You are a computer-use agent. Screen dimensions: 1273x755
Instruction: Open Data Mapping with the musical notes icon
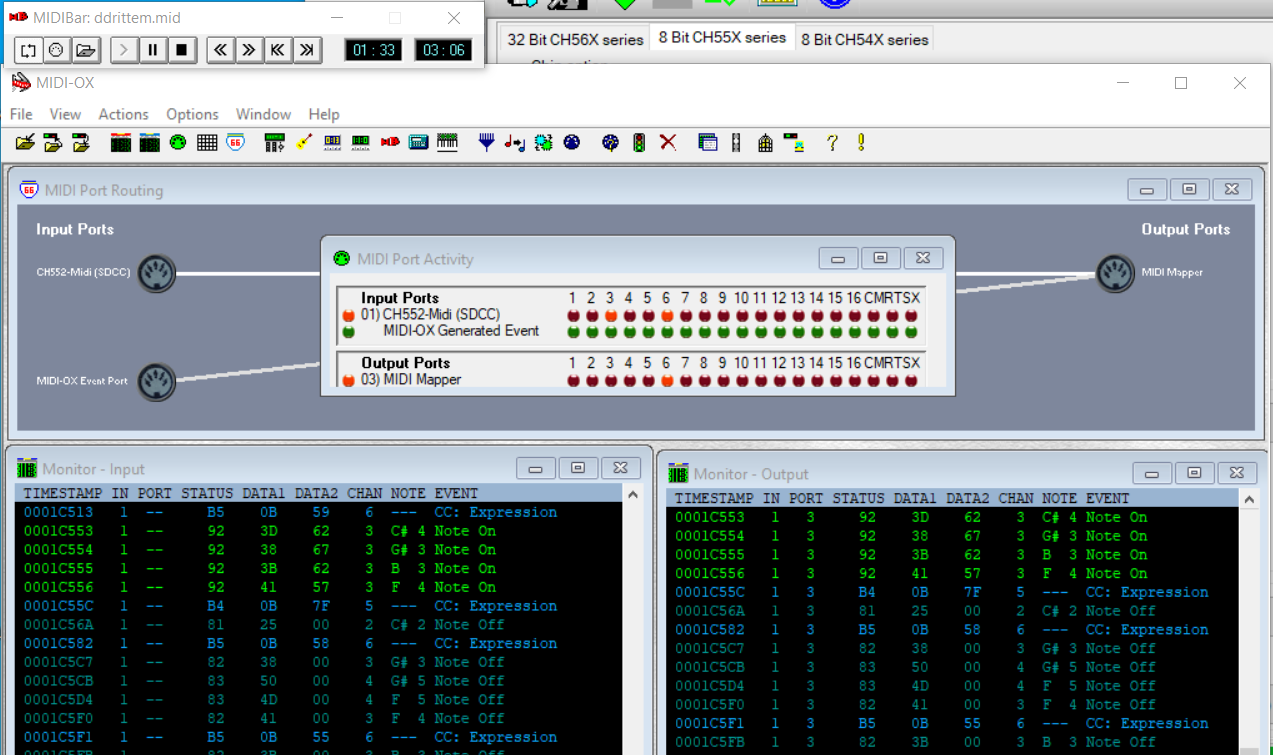[515, 143]
